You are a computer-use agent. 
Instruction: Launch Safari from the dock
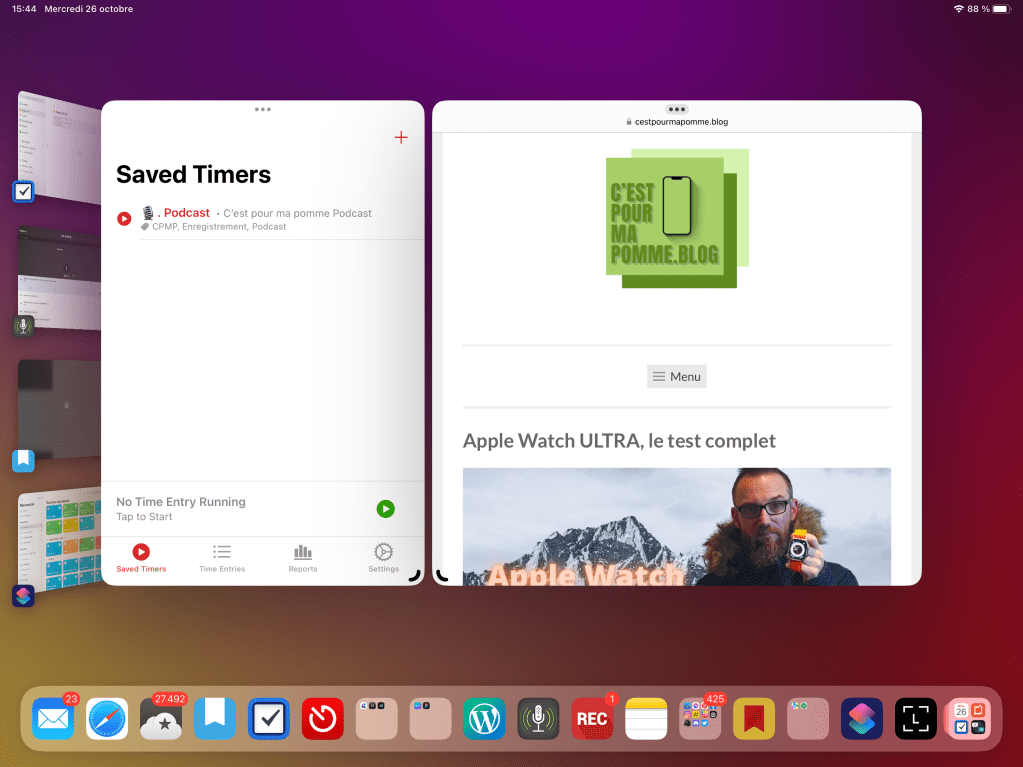pos(107,719)
